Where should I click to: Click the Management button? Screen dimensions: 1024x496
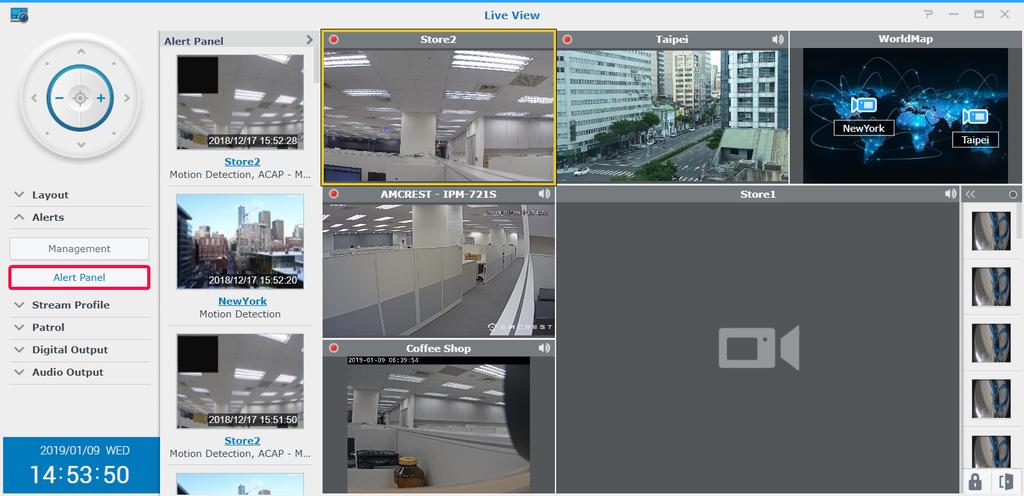[x=79, y=249]
